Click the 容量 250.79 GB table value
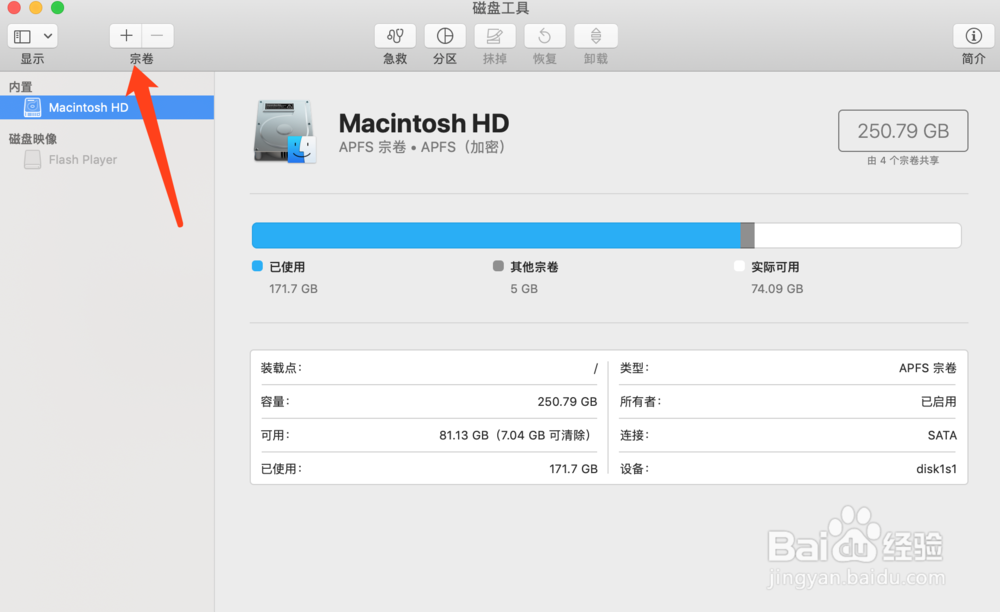 click(x=567, y=402)
